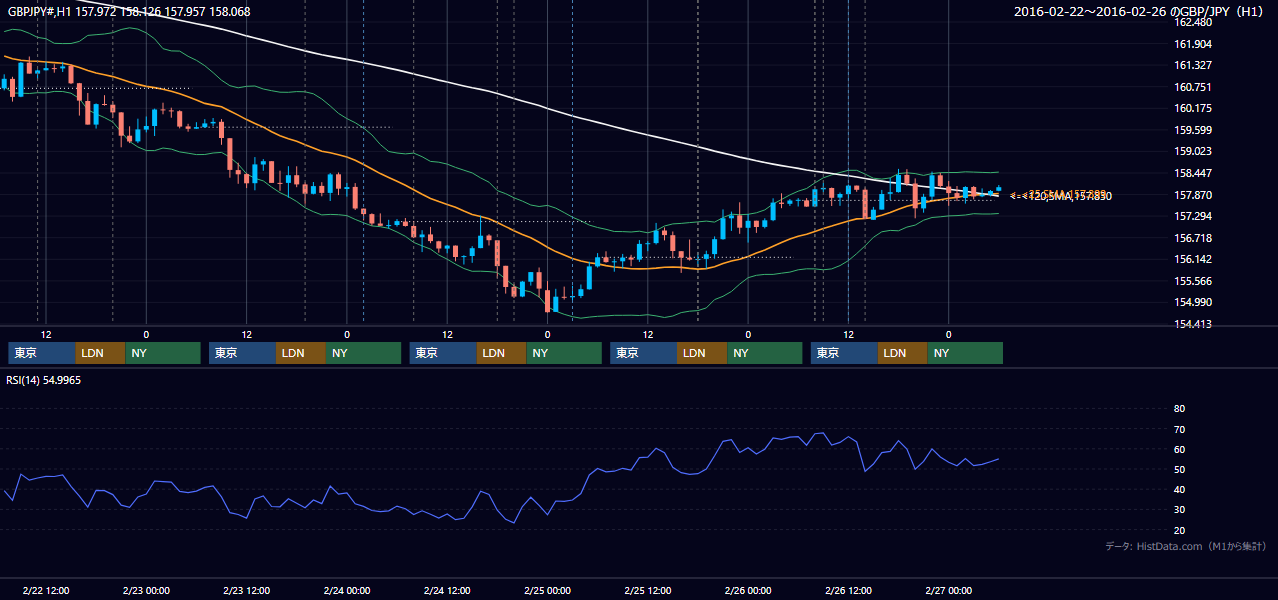
Task: Click the leftmost 東京 session block
Action: click(42, 353)
